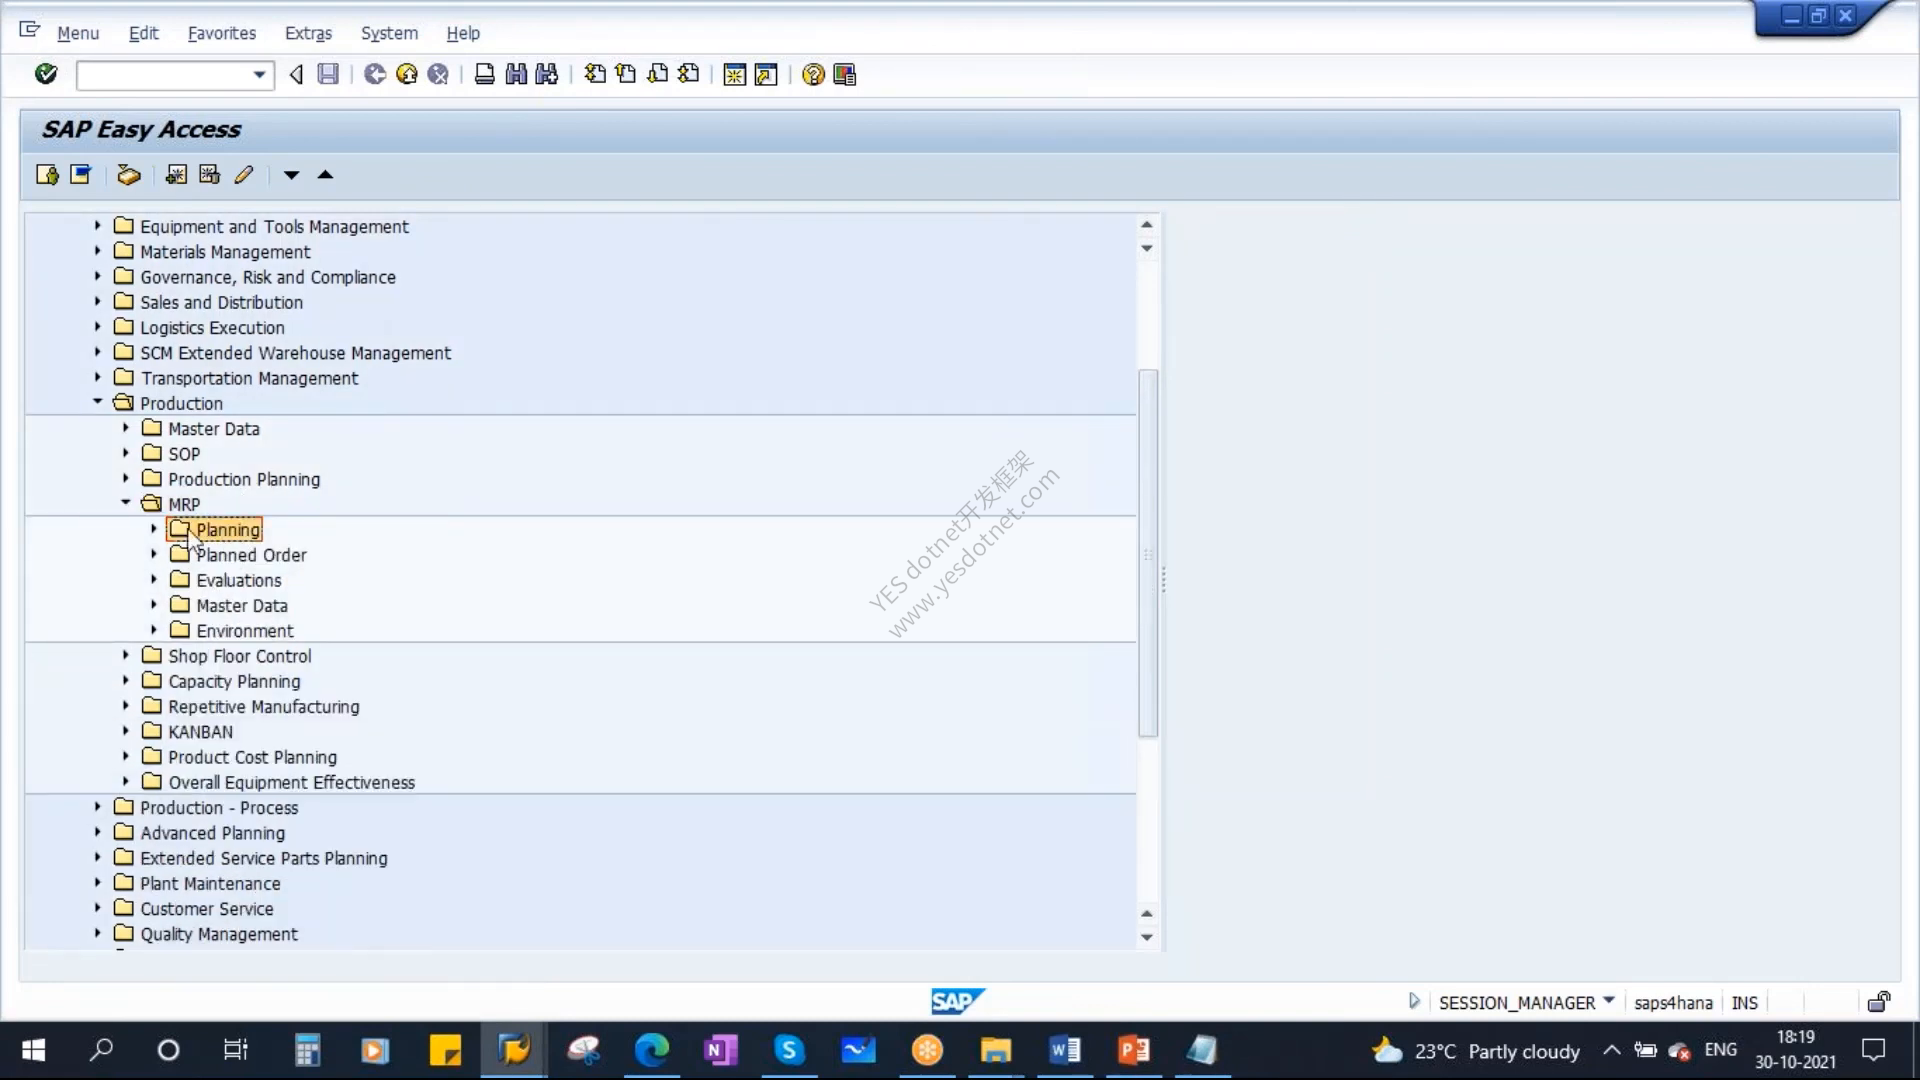Viewport: 1920px width, 1080px height.
Task: Open the Help question-mark icon
Action: click(813, 75)
